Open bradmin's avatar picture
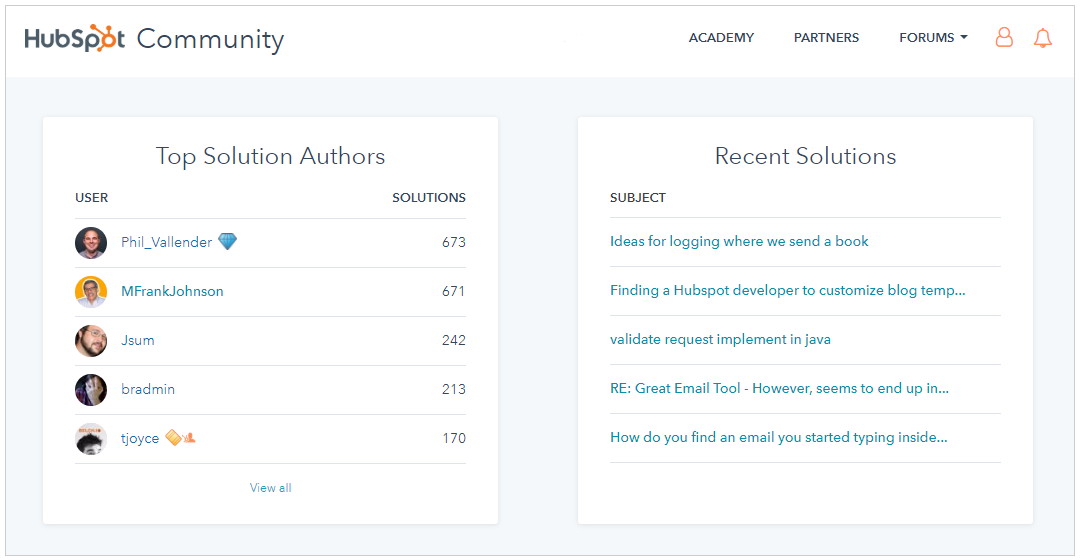Screen dimensions: 1080x560 click(x=91, y=389)
